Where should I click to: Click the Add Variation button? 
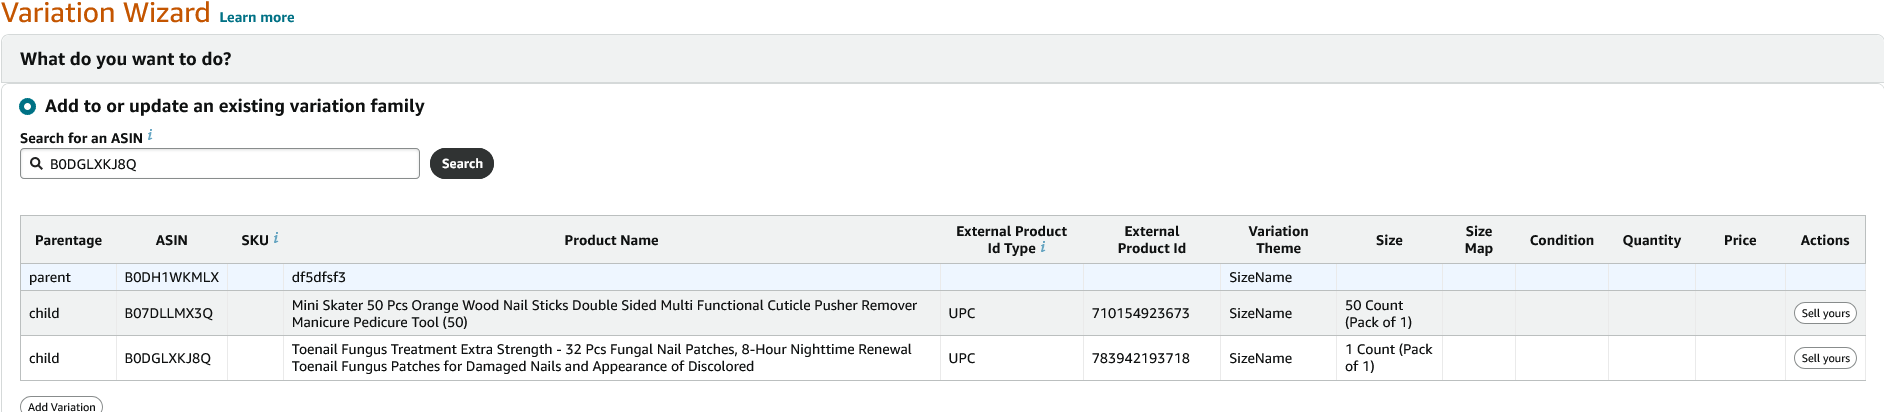point(61,405)
